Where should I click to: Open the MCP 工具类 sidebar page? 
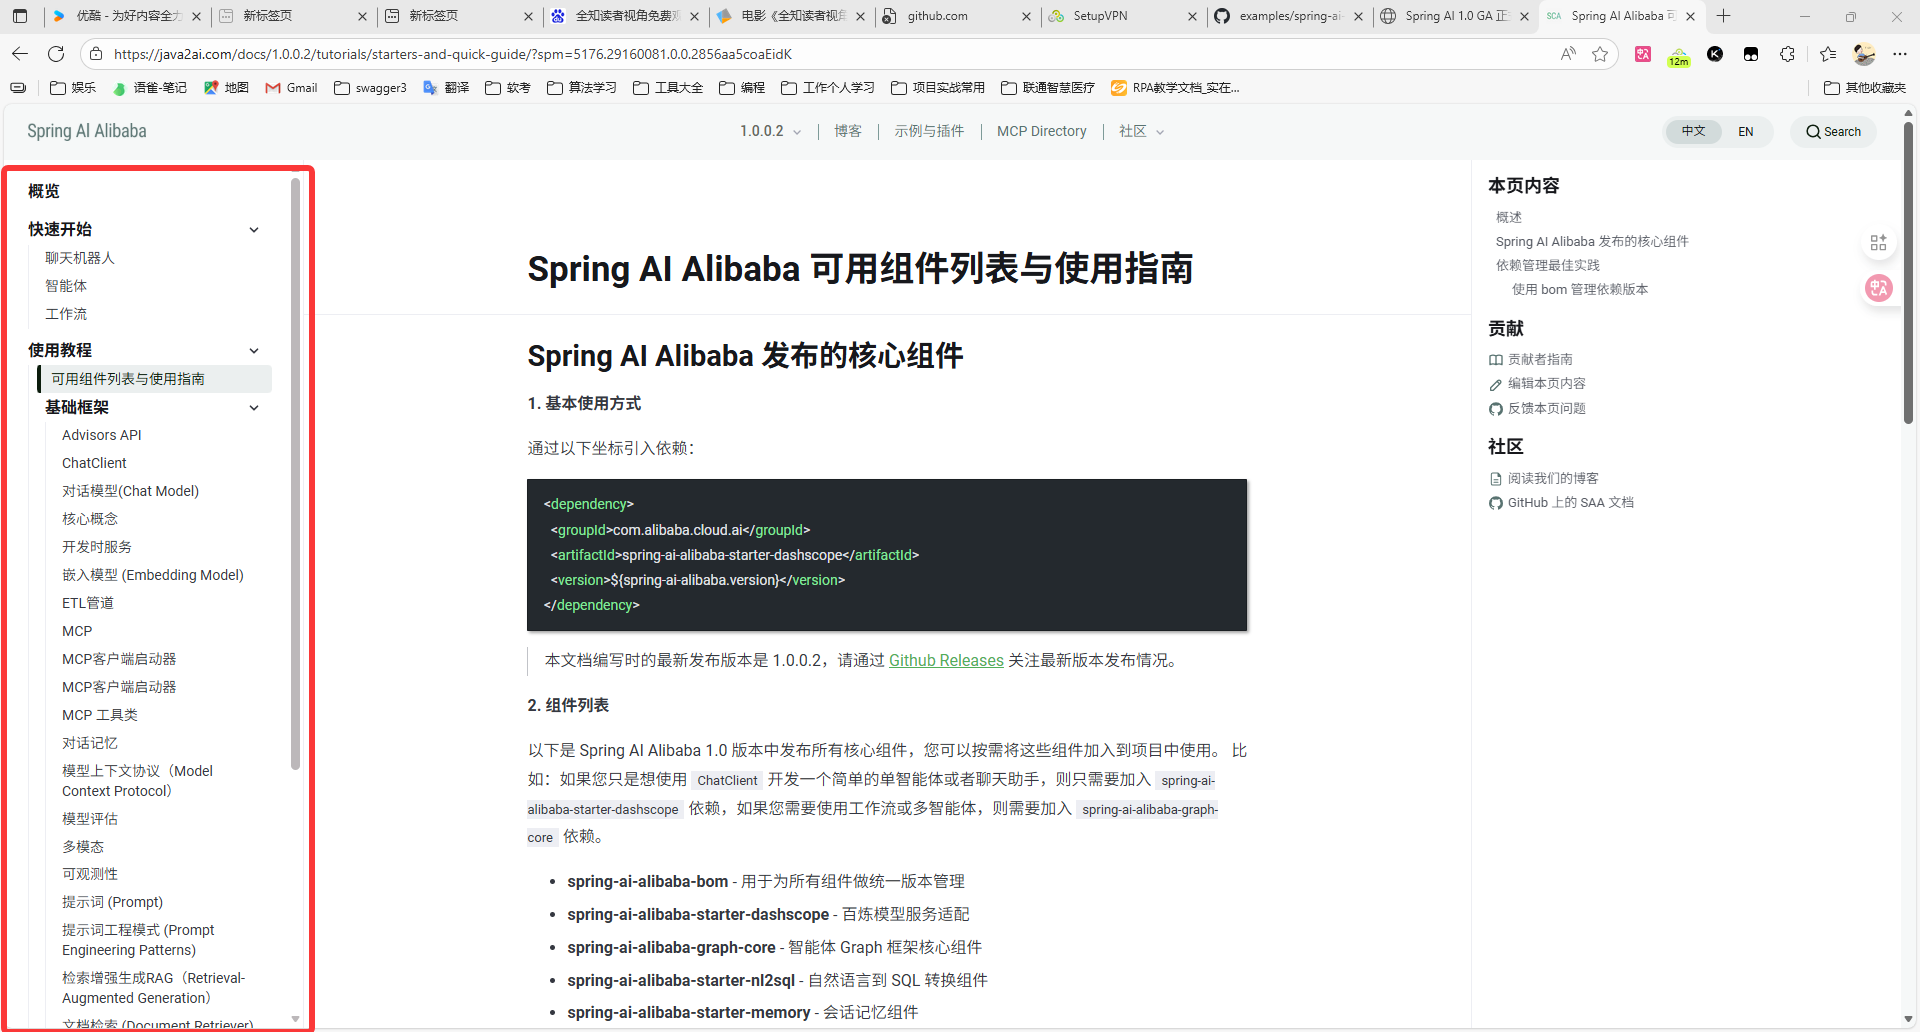(100, 715)
